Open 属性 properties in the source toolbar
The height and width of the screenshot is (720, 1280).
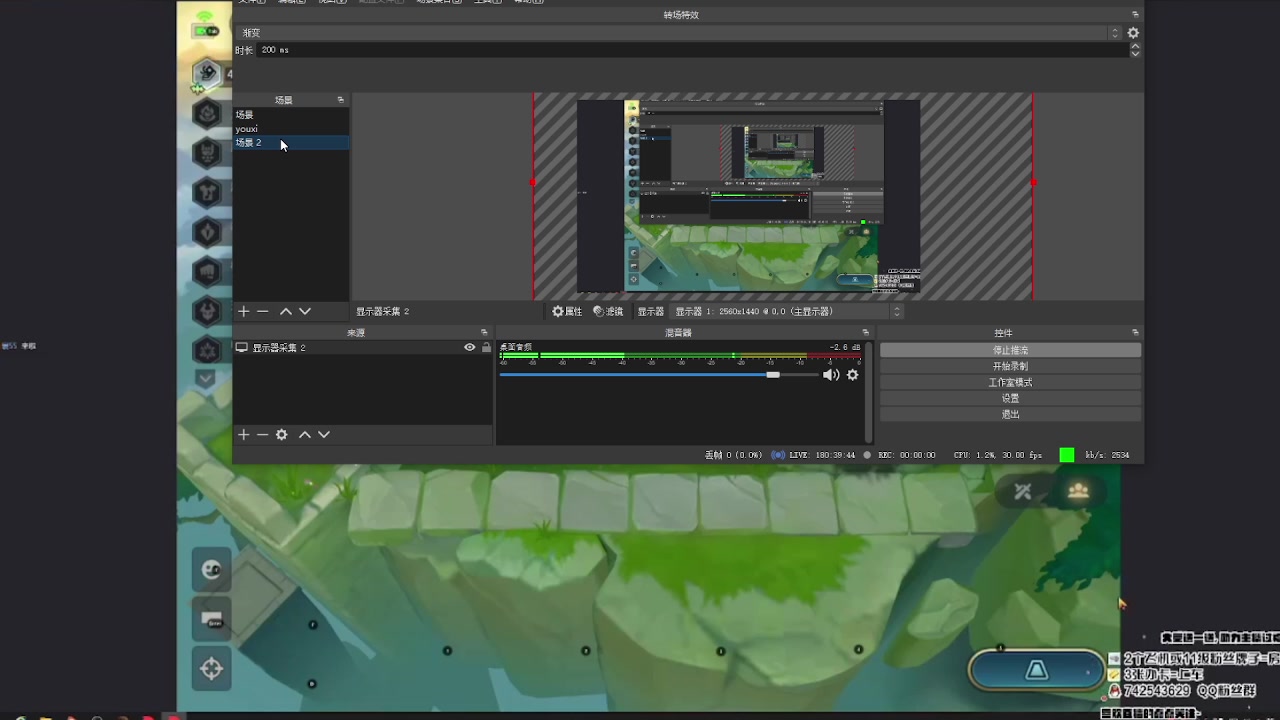tap(567, 312)
